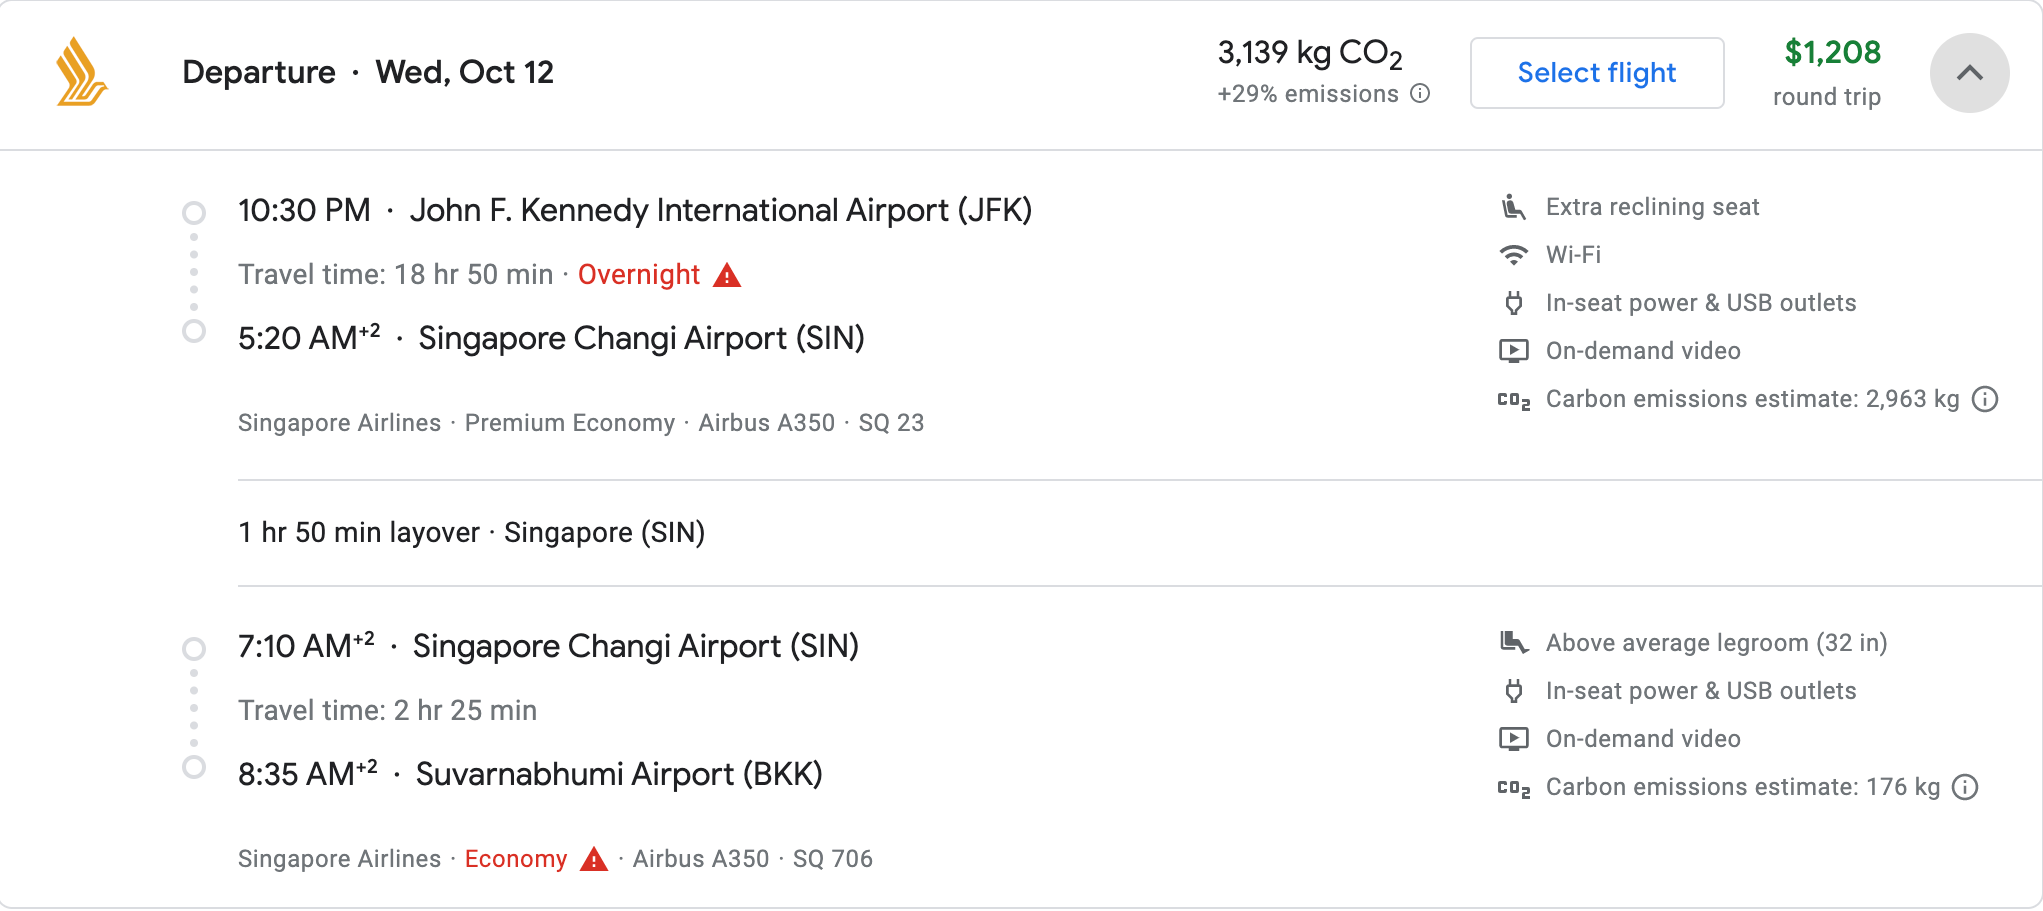
Task: Click the 3,139 kg CO2 emissions total
Action: [x=1310, y=53]
